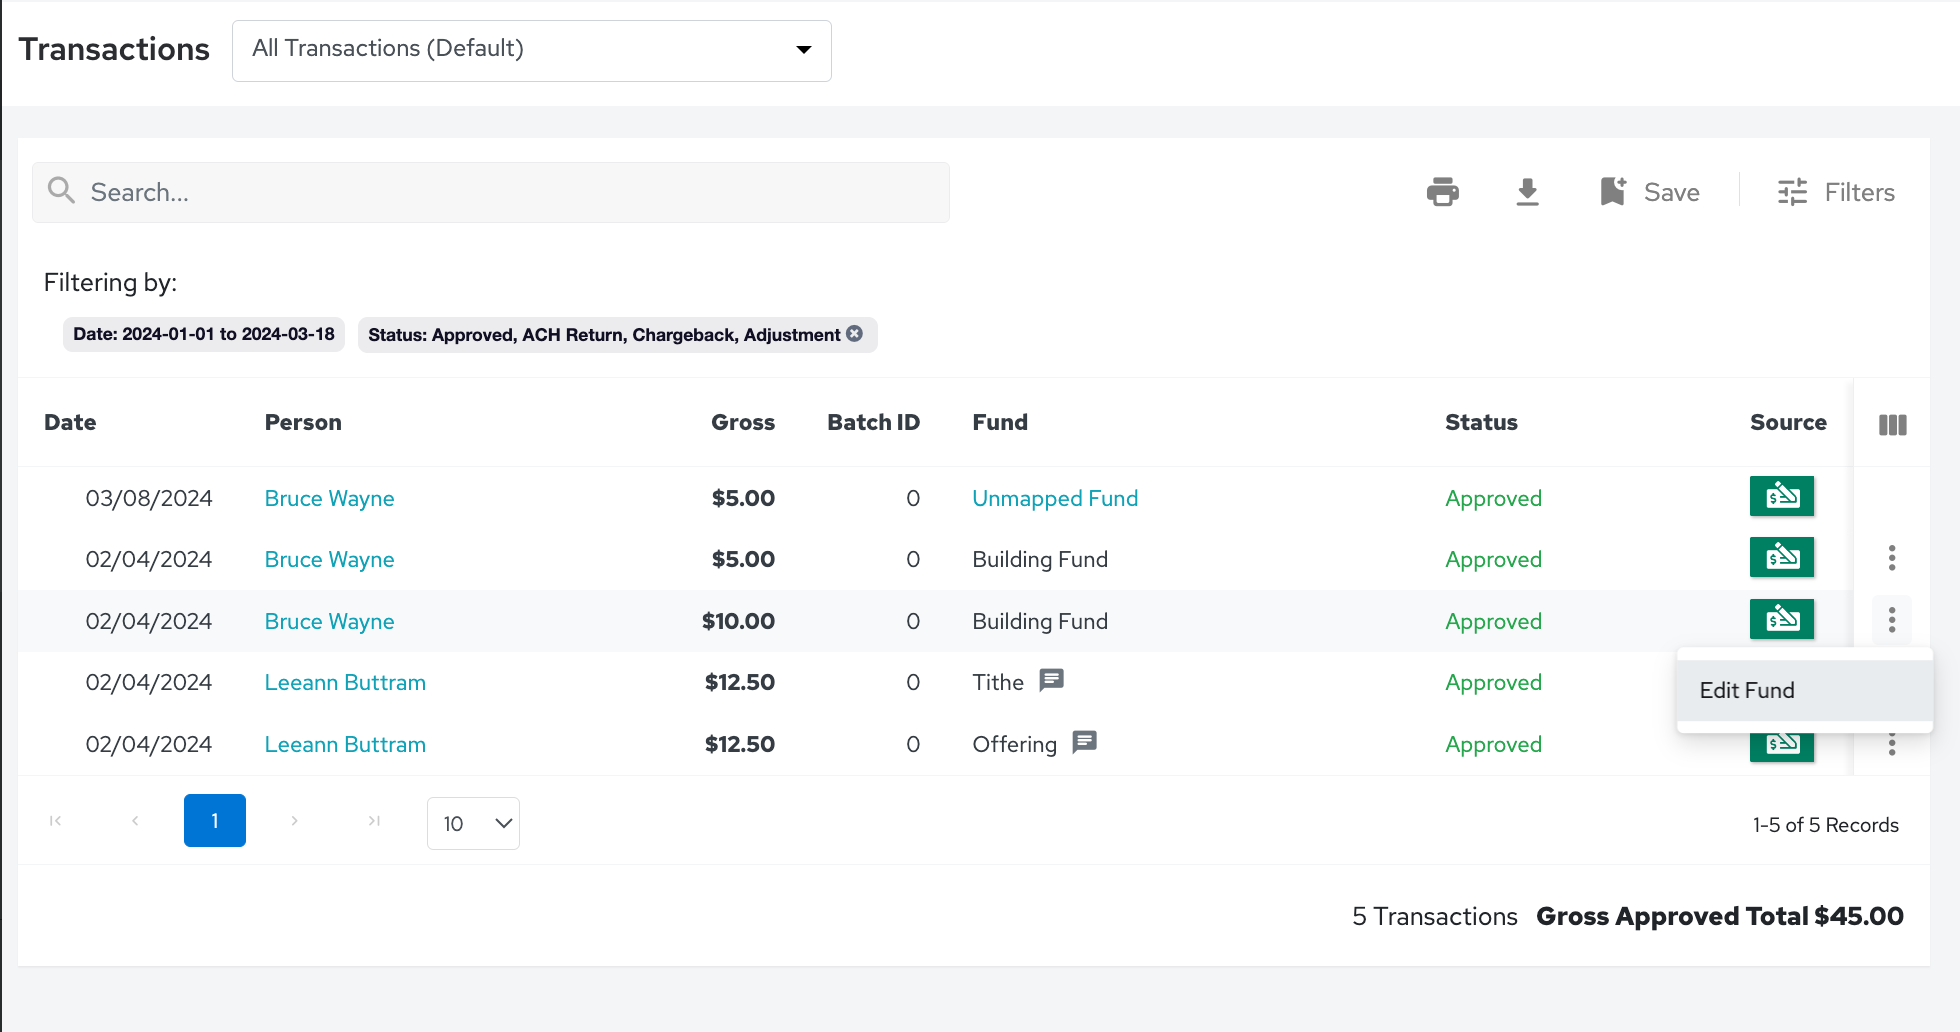Click the download icon
This screenshot has width=1960, height=1032.
click(1527, 191)
